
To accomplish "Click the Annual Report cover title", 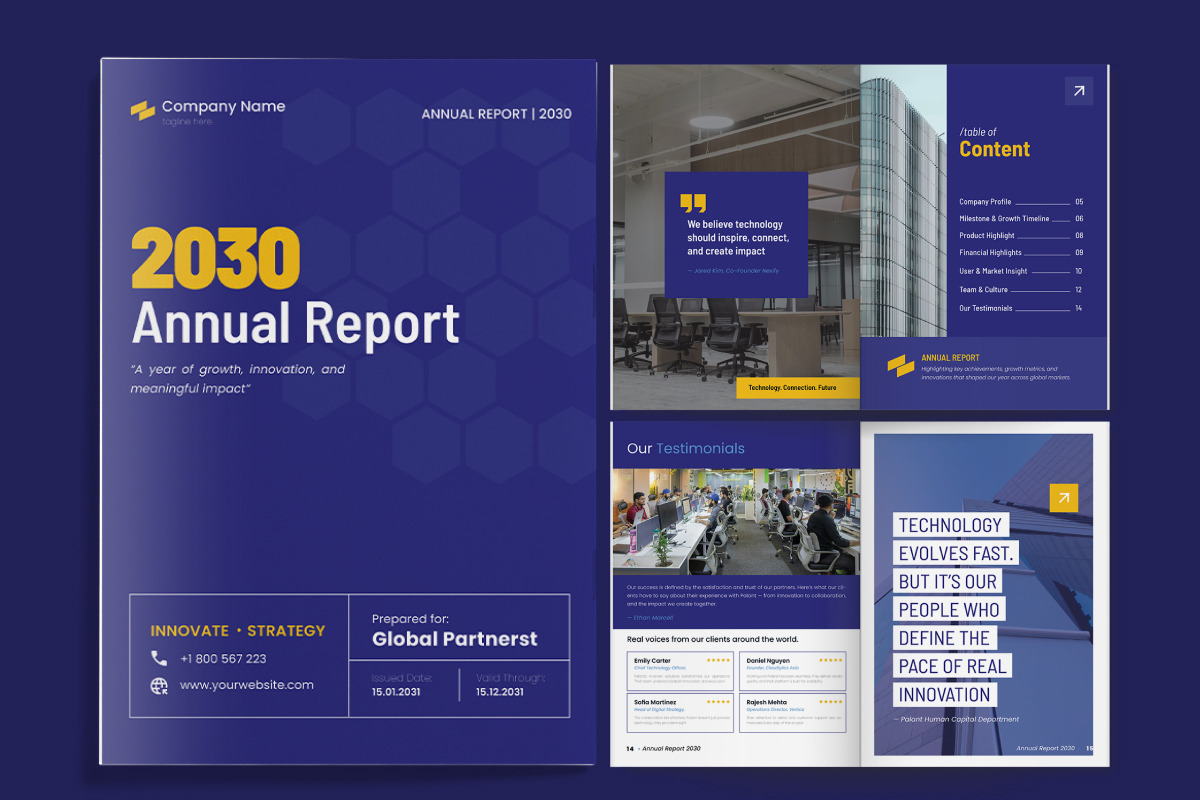I will pyautogui.click(x=295, y=323).
